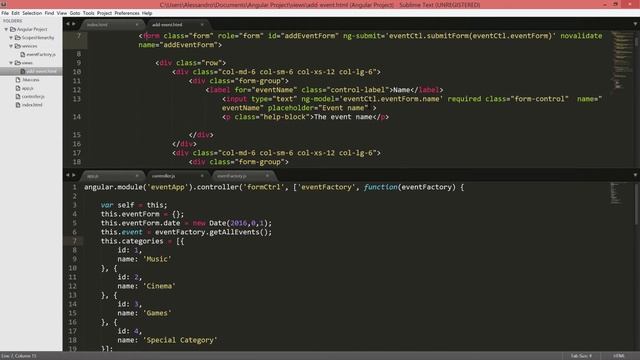The height and width of the screenshot is (360, 640).
Task: Click the services folder icon in sidebar
Action: point(18,46)
